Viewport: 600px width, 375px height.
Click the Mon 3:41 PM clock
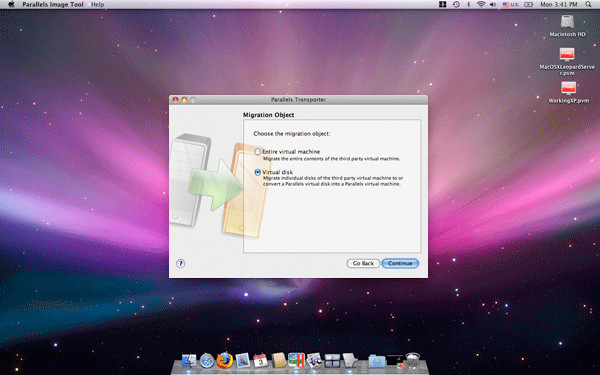[559, 5]
